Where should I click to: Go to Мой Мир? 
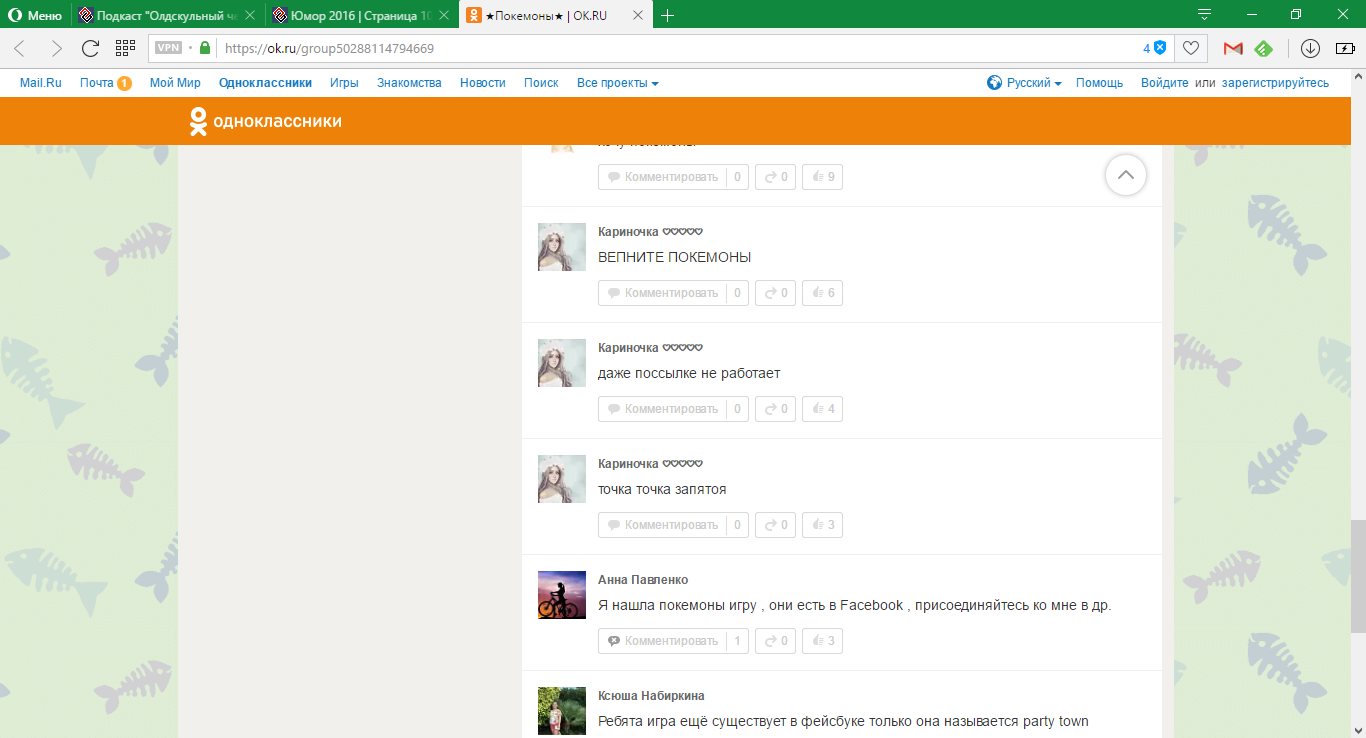coord(175,83)
